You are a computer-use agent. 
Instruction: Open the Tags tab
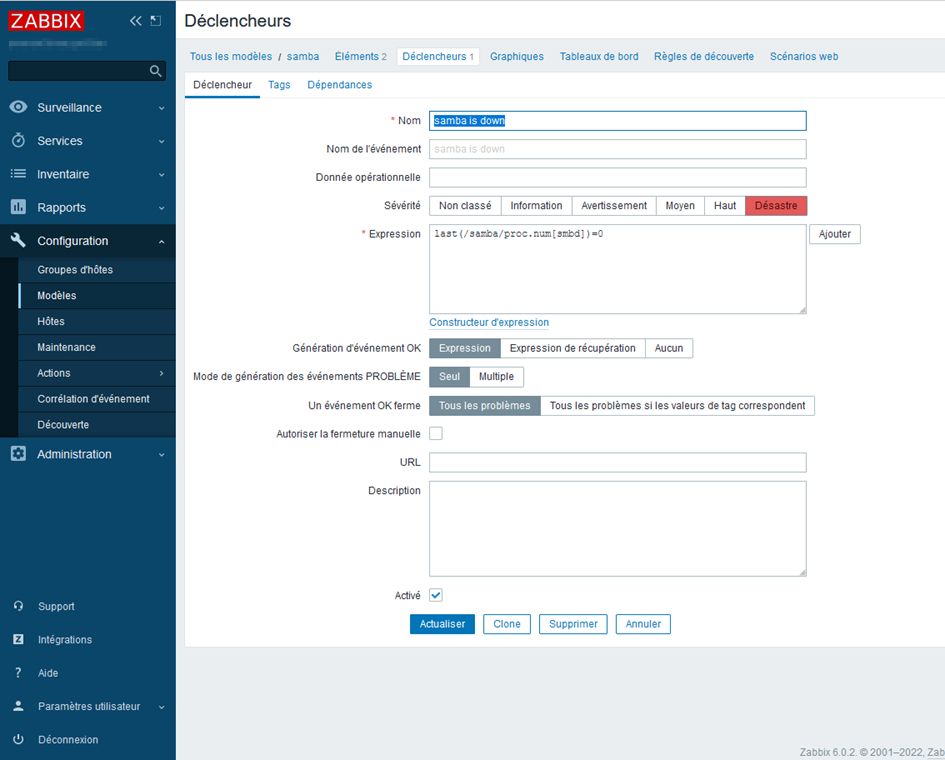pyautogui.click(x=279, y=85)
